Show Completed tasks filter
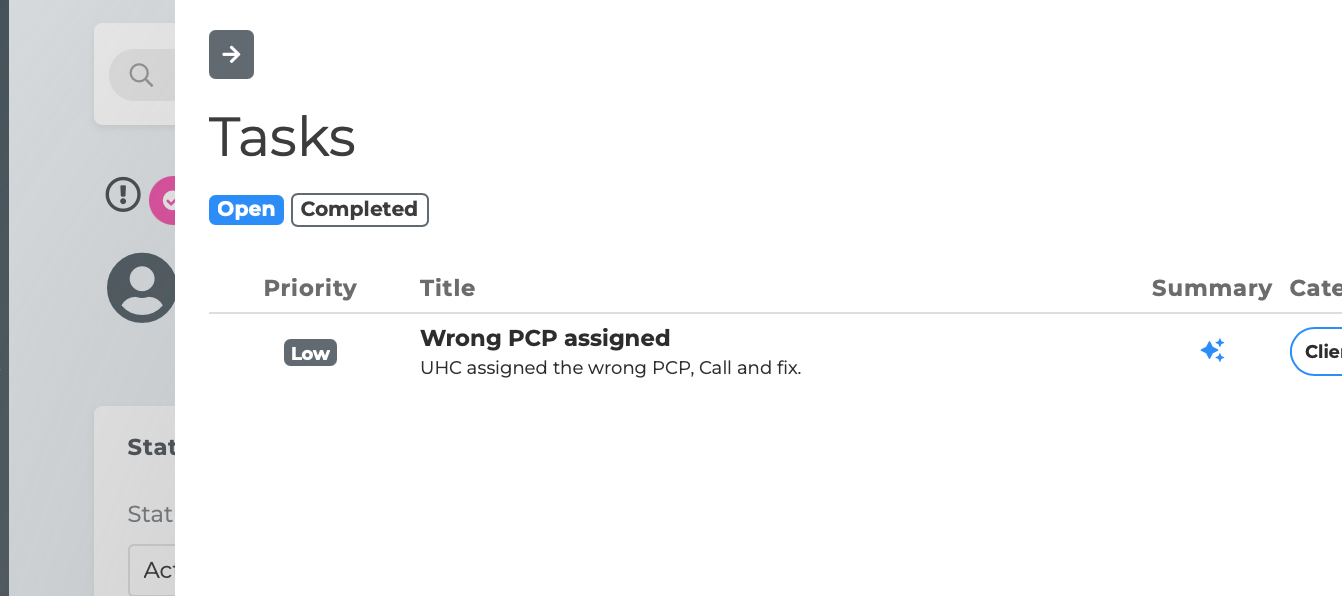The height and width of the screenshot is (596, 1342). [359, 209]
